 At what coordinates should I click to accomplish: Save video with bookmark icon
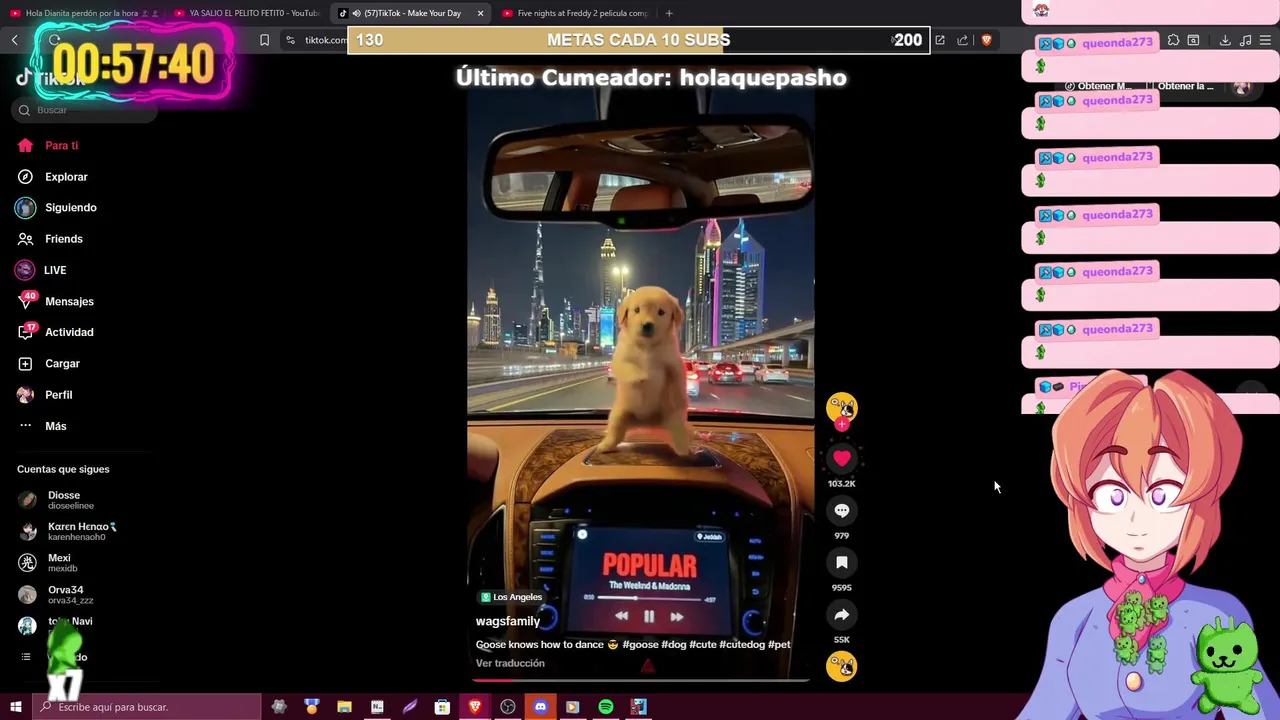click(x=842, y=563)
